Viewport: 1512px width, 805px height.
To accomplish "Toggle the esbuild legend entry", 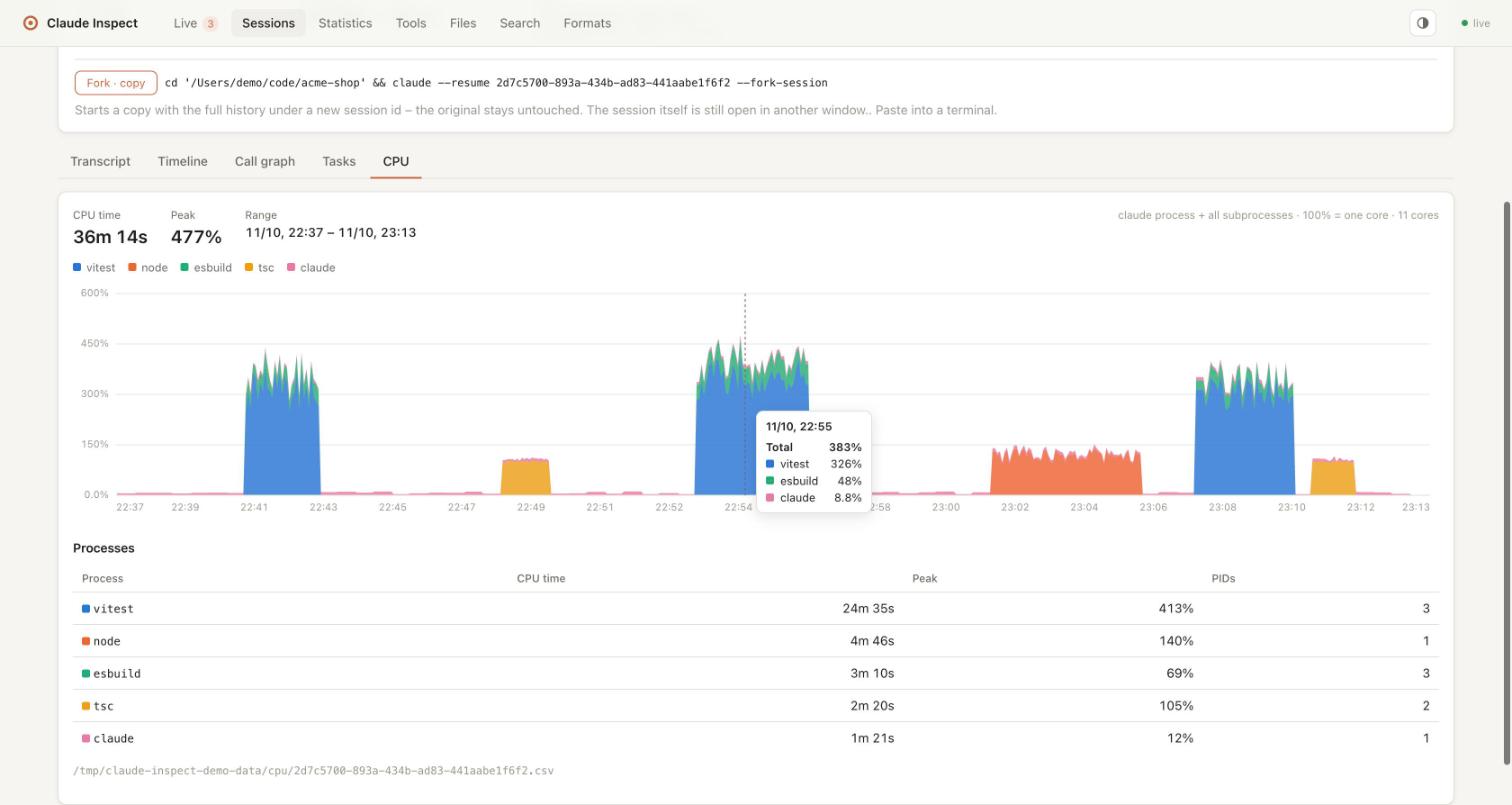I will pos(206,268).
